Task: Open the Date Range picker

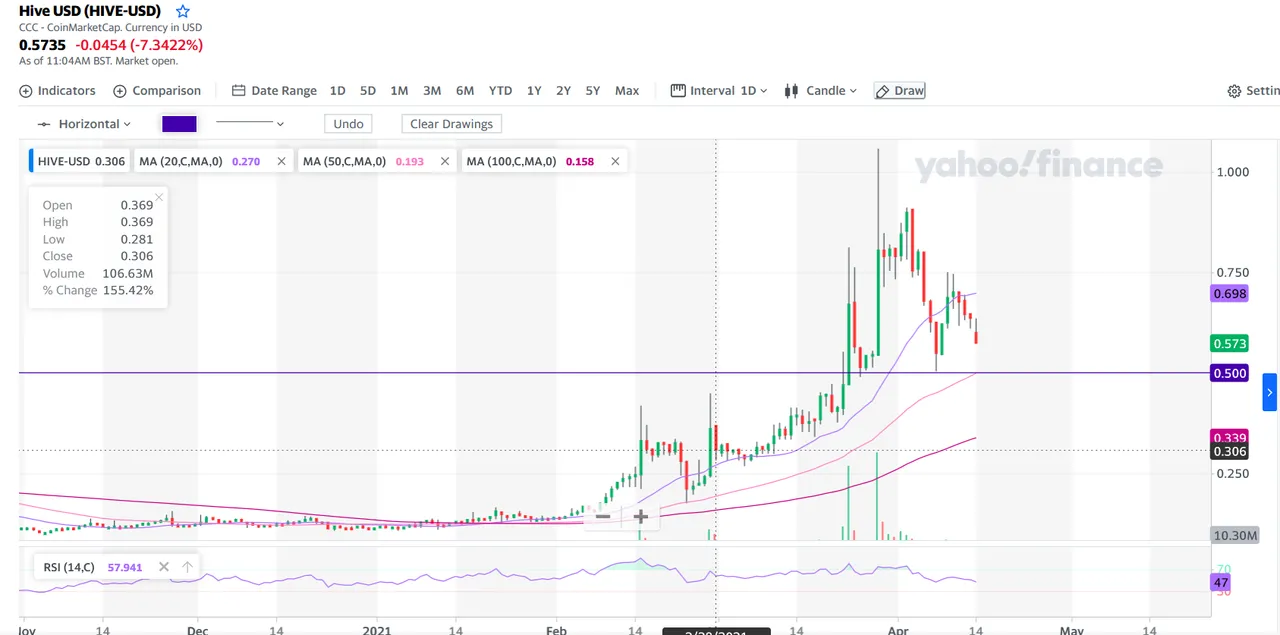Action: [274, 91]
